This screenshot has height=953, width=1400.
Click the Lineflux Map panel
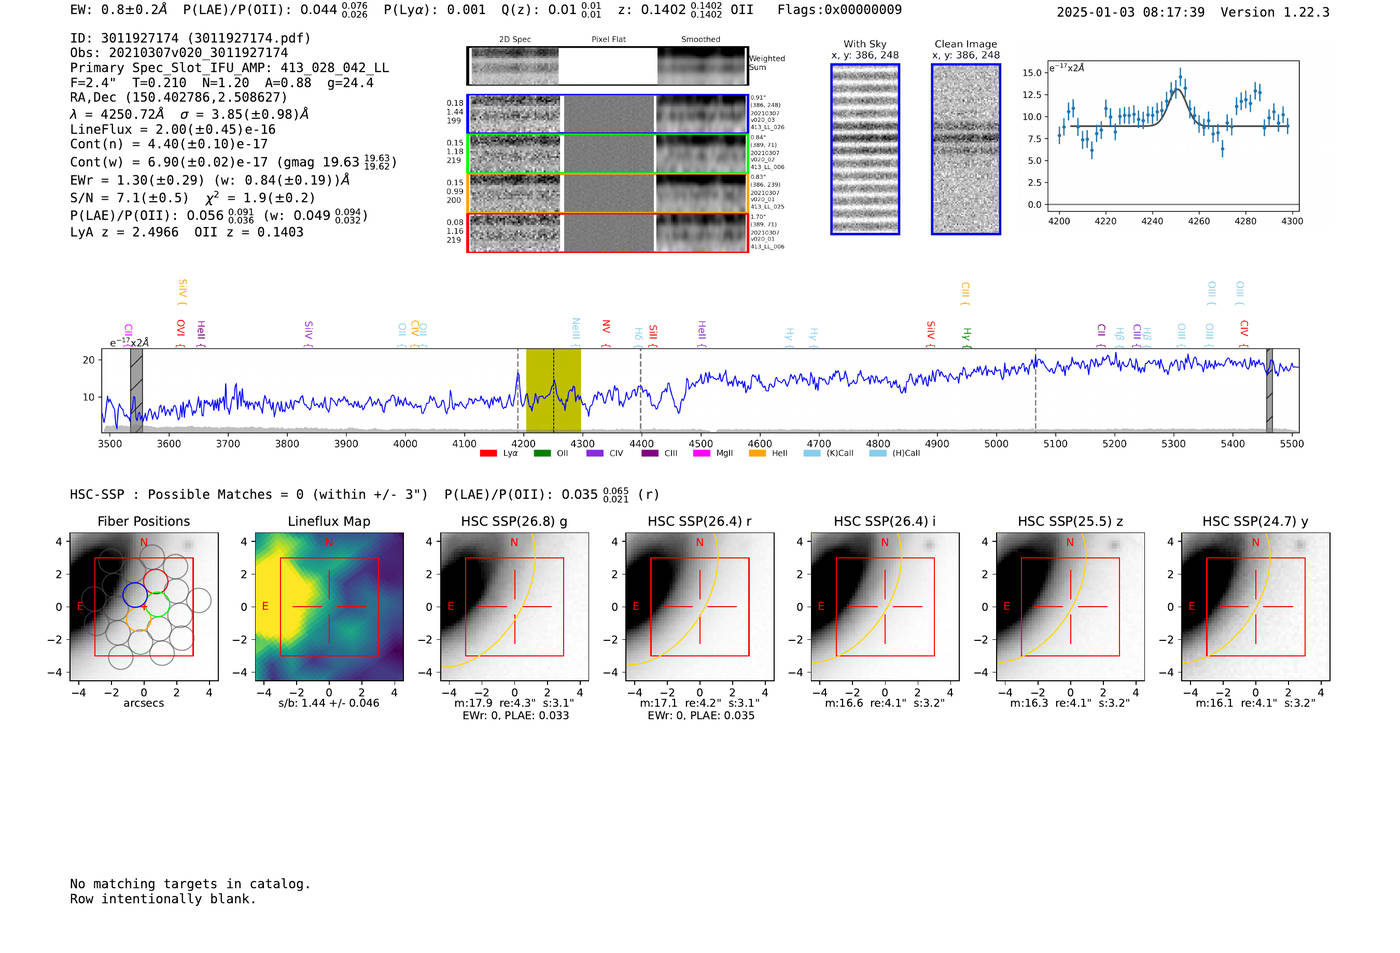(329, 607)
